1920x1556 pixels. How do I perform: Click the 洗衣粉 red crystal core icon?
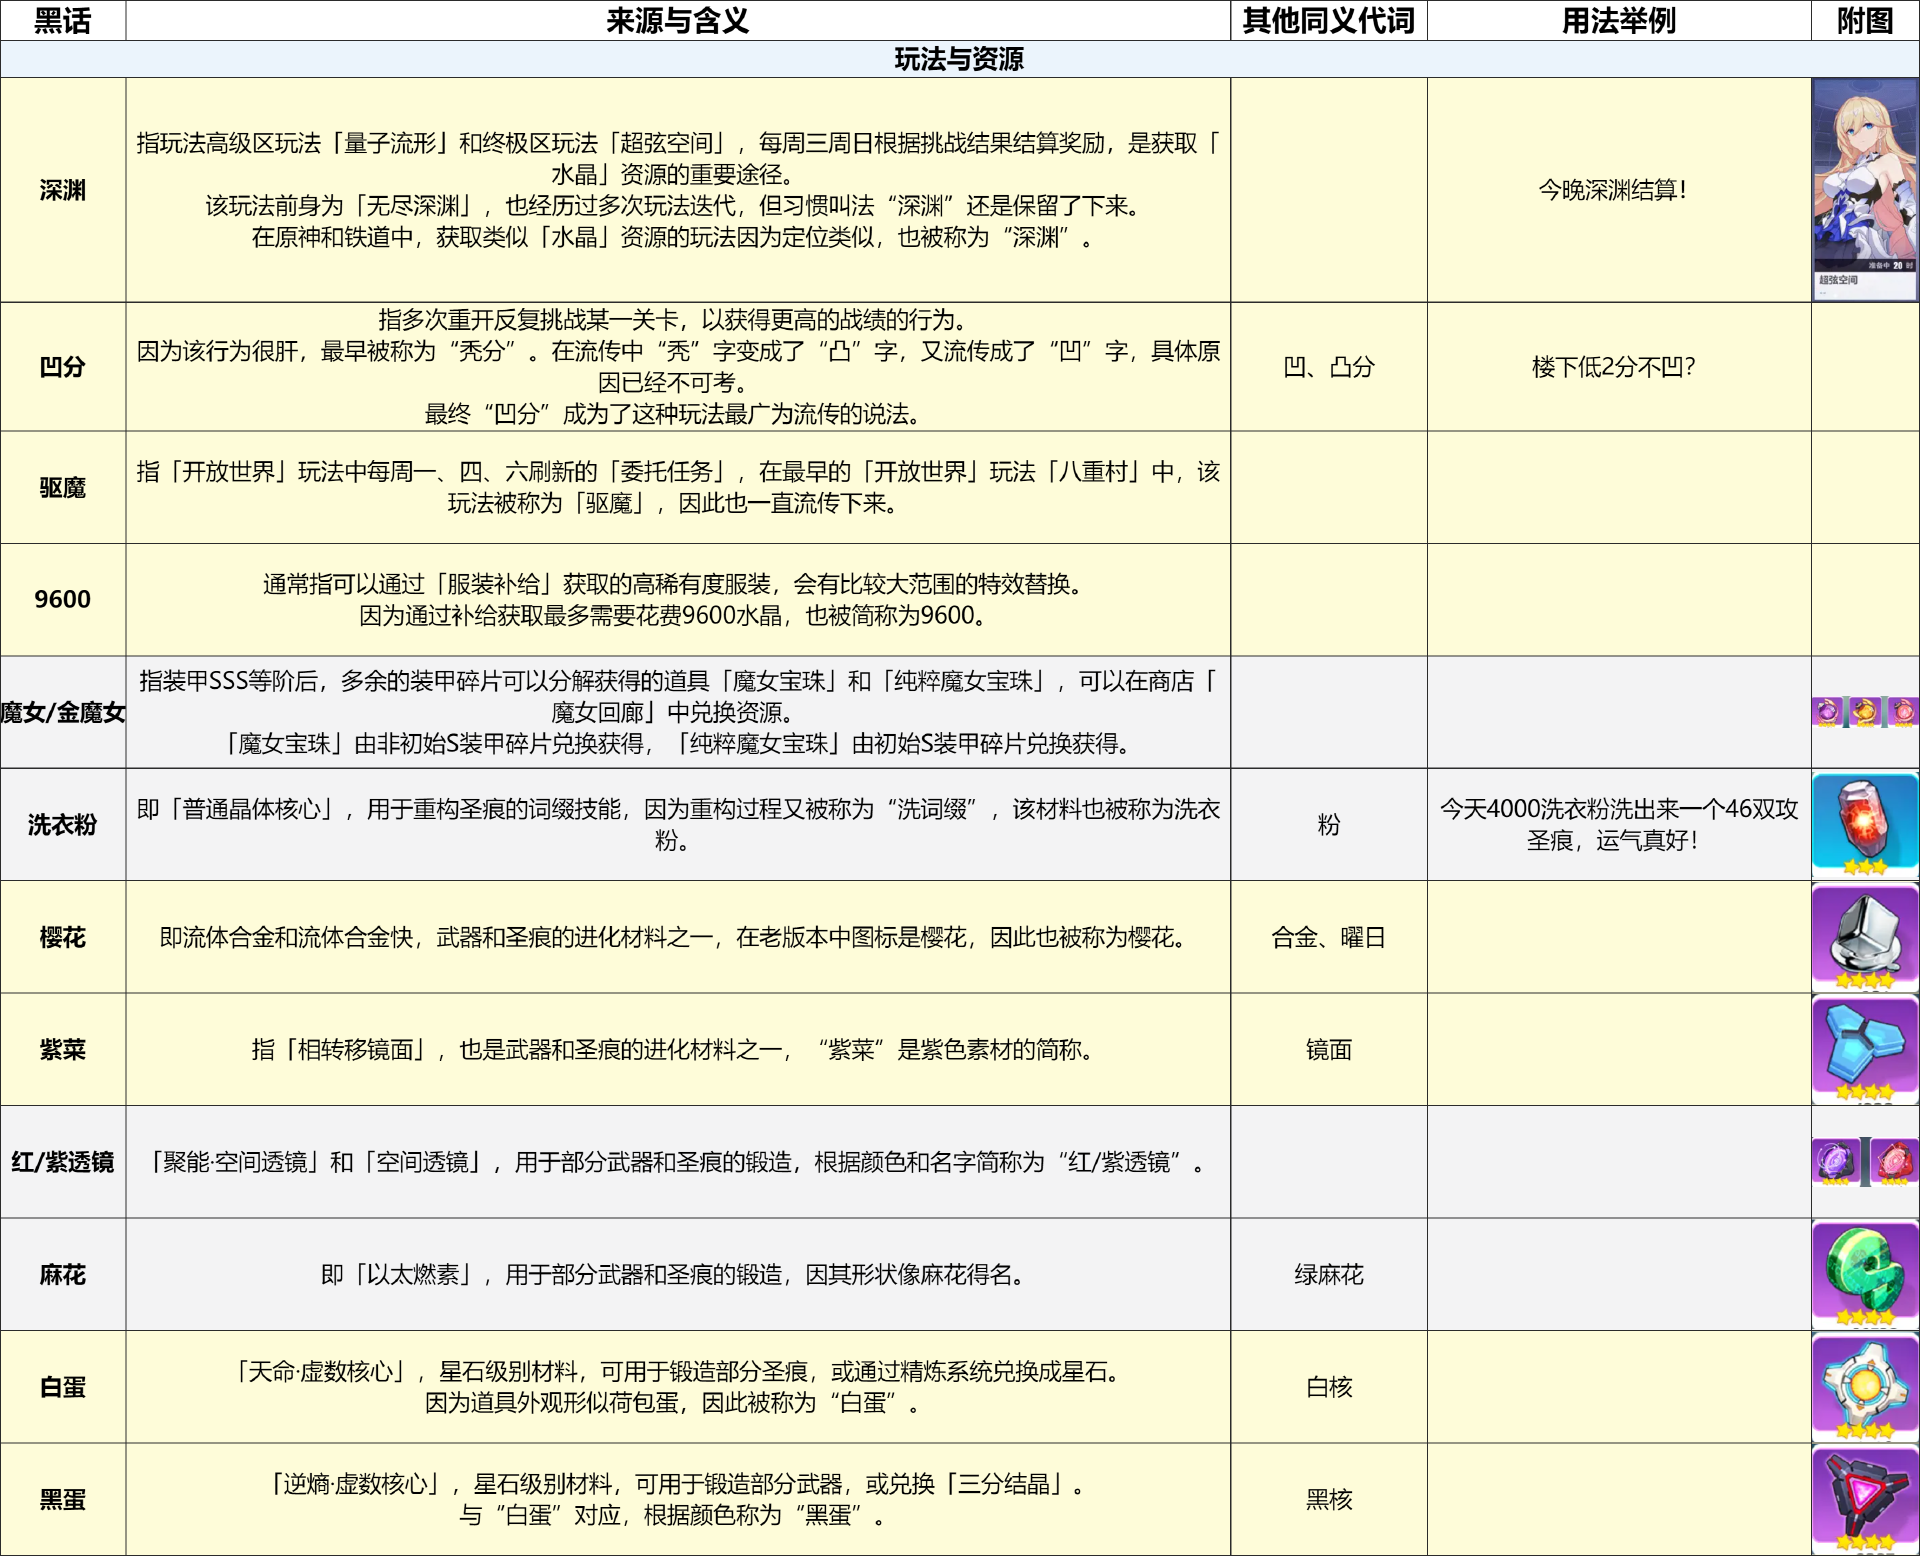(1865, 825)
